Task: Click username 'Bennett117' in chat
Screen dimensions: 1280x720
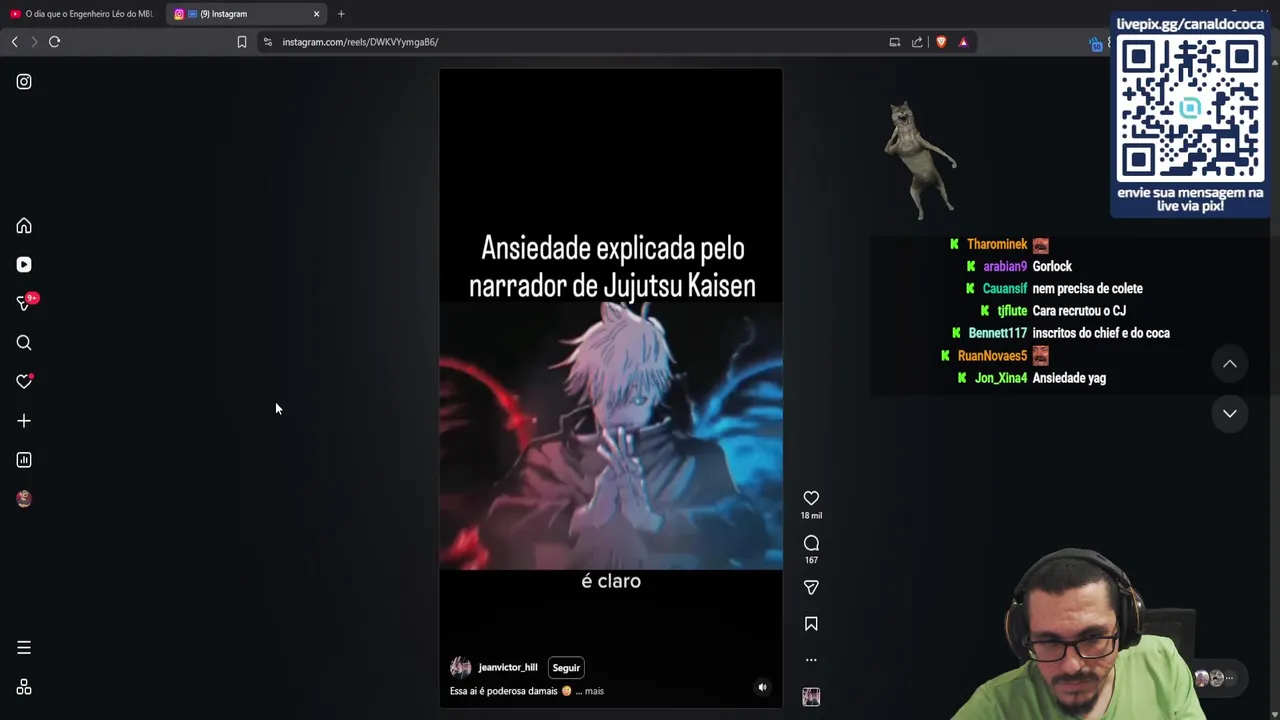Action: (x=998, y=333)
